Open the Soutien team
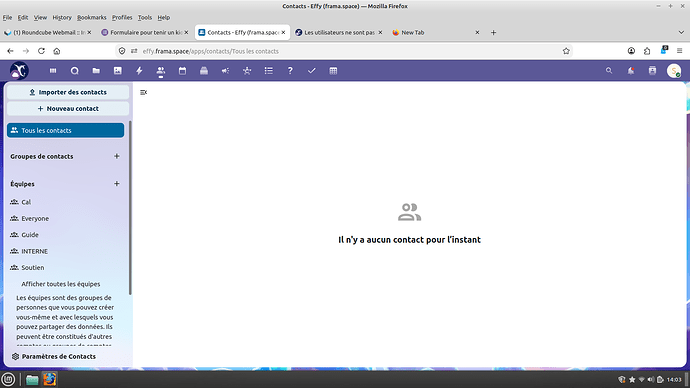Image resolution: width=690 pixels, height=388 pixels. (x=66, y=267)
